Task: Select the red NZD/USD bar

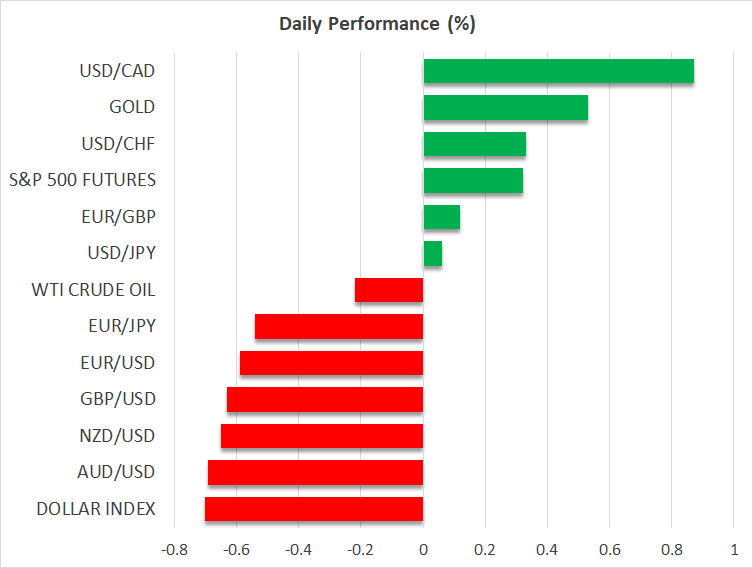Action: [x=322, y=436]
